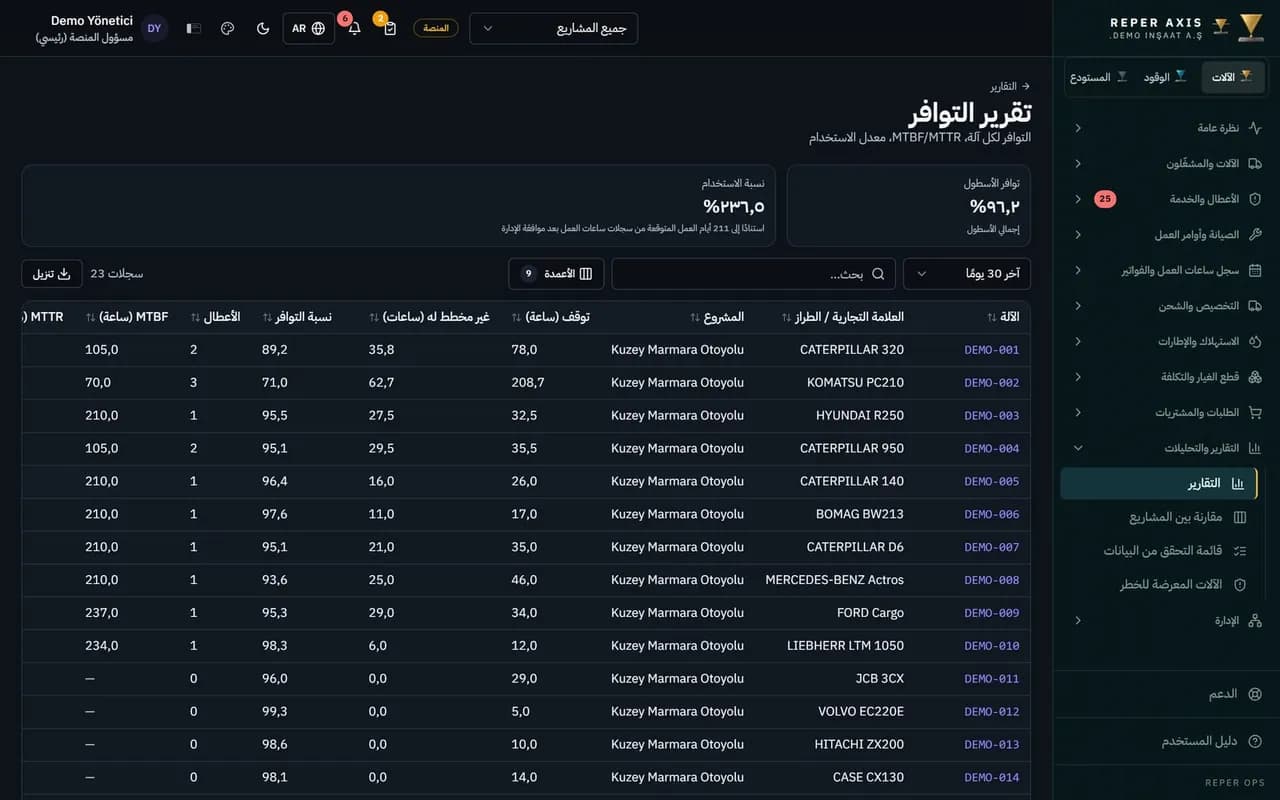Click the DY user avatar
Image resolution: width=1280 pixels, height=800 pixels.
[154, 28]
